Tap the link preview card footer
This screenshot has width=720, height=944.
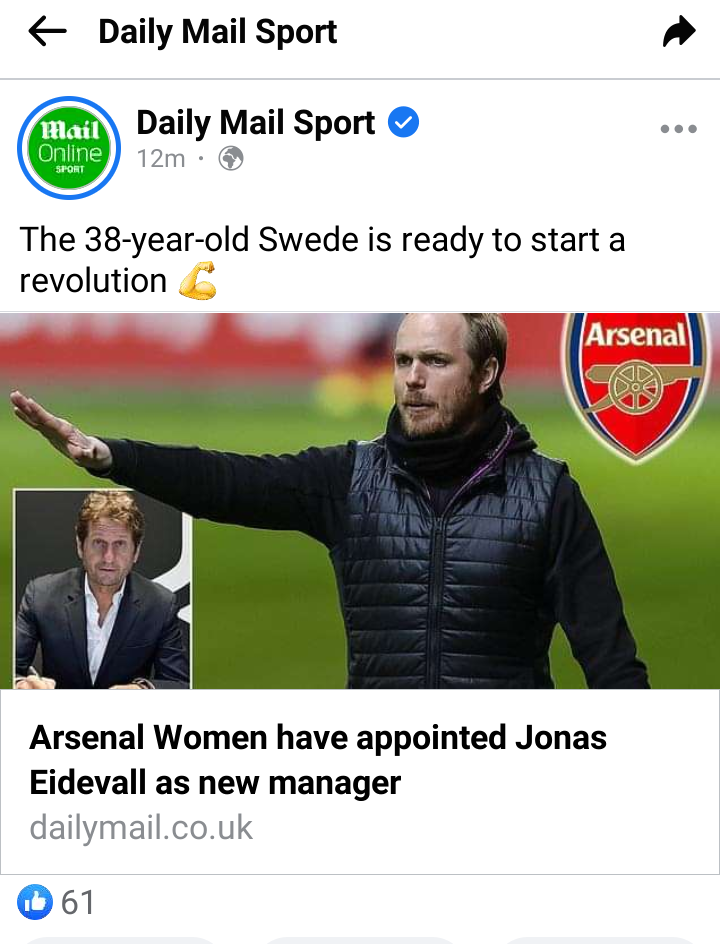point(360,781)
